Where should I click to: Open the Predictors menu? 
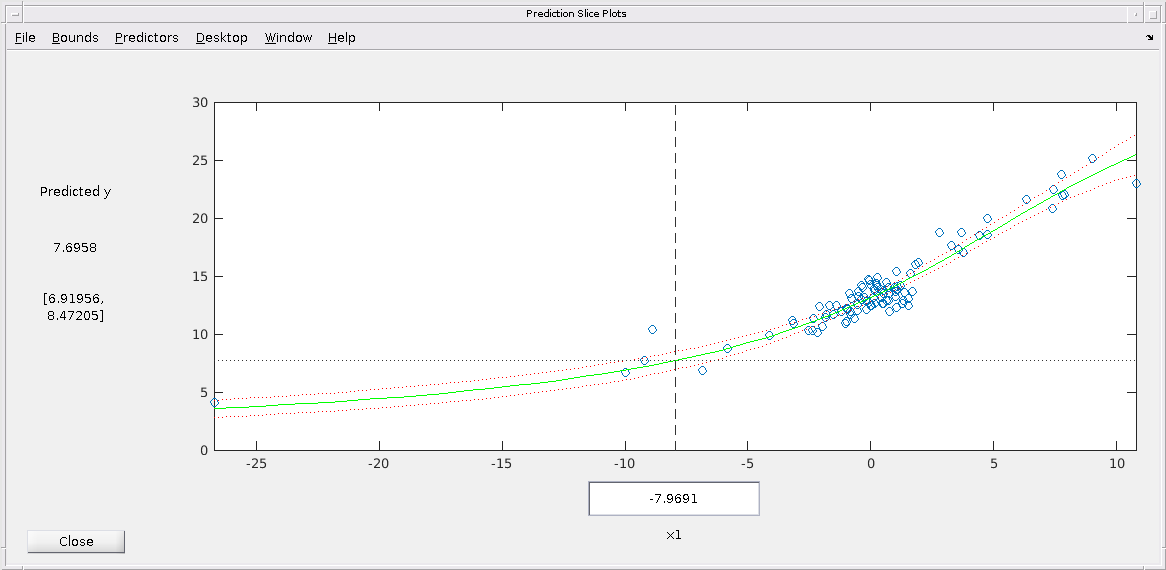pyautogui.click(x=146, y=37)
